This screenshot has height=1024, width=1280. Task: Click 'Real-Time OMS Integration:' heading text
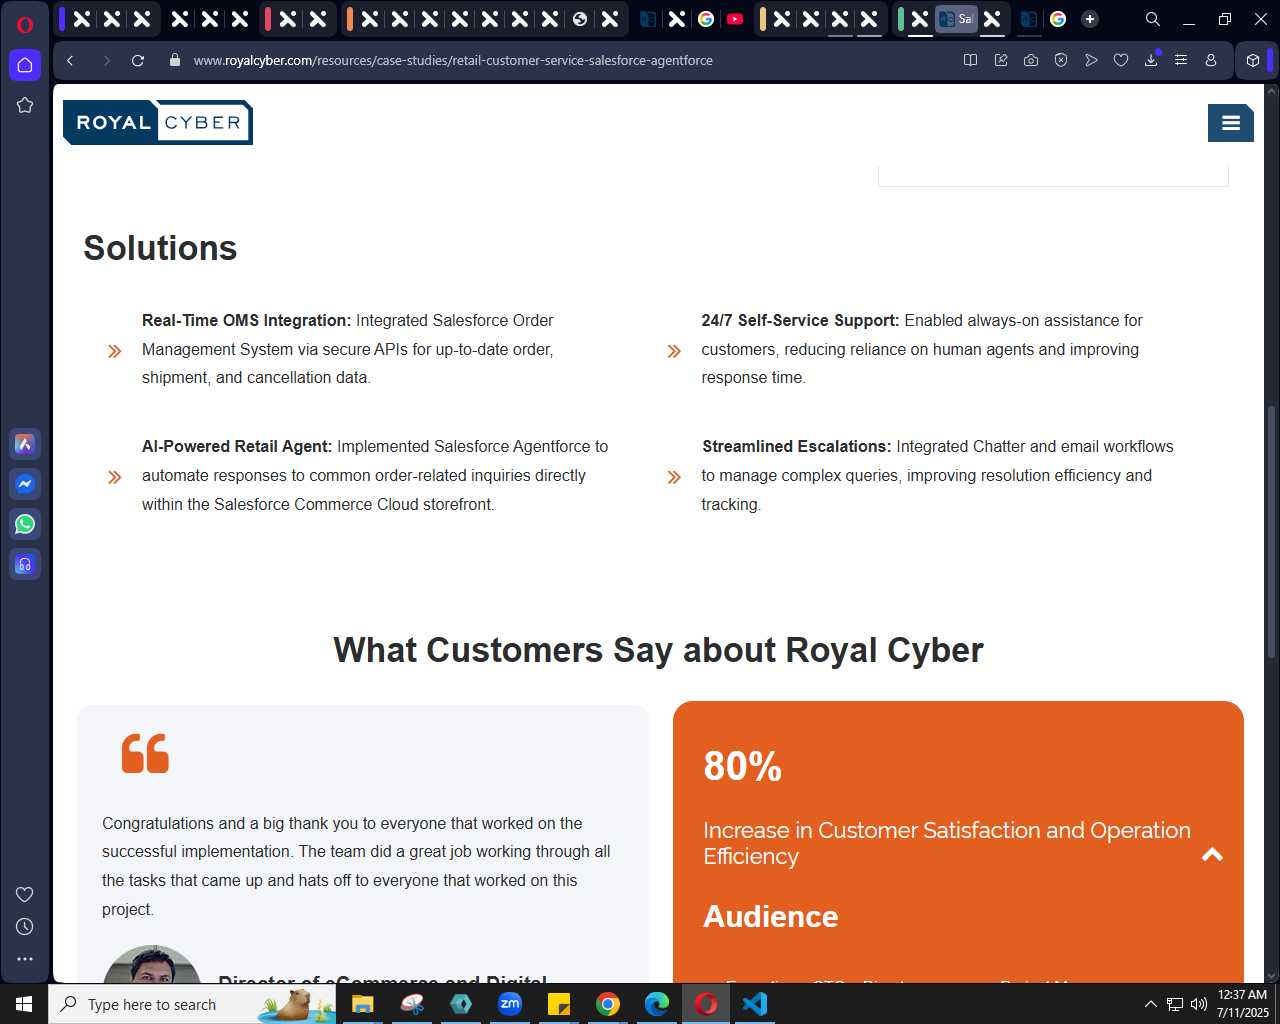(x=247, y=320)
